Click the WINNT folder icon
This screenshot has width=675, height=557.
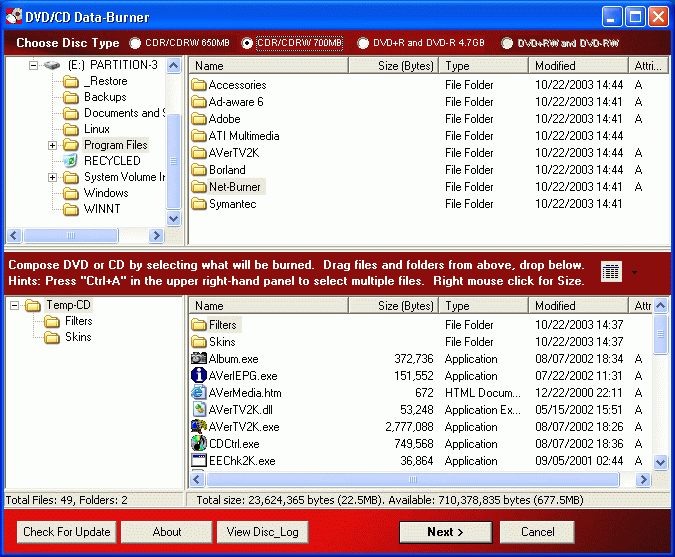pos(70,209)
